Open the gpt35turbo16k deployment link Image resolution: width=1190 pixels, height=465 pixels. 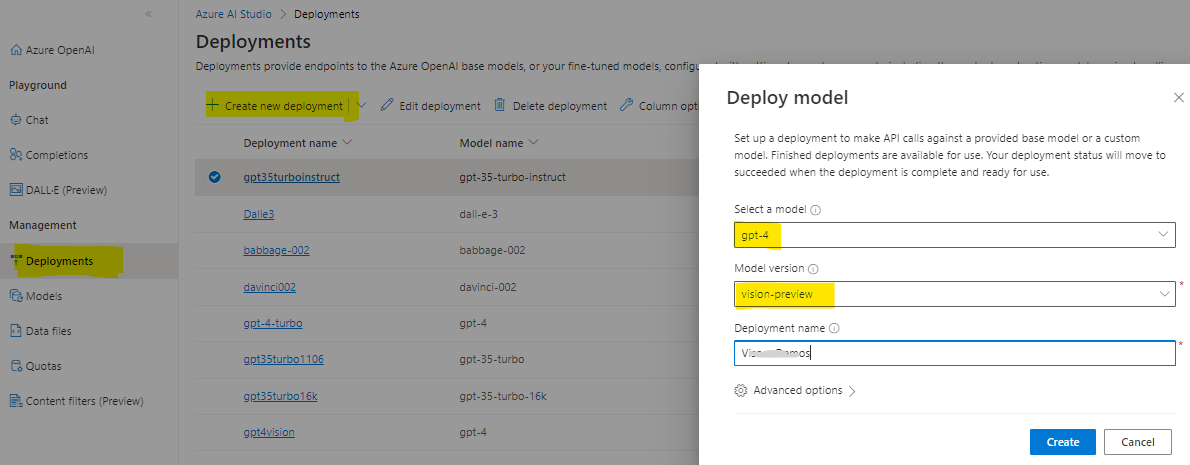280,396
